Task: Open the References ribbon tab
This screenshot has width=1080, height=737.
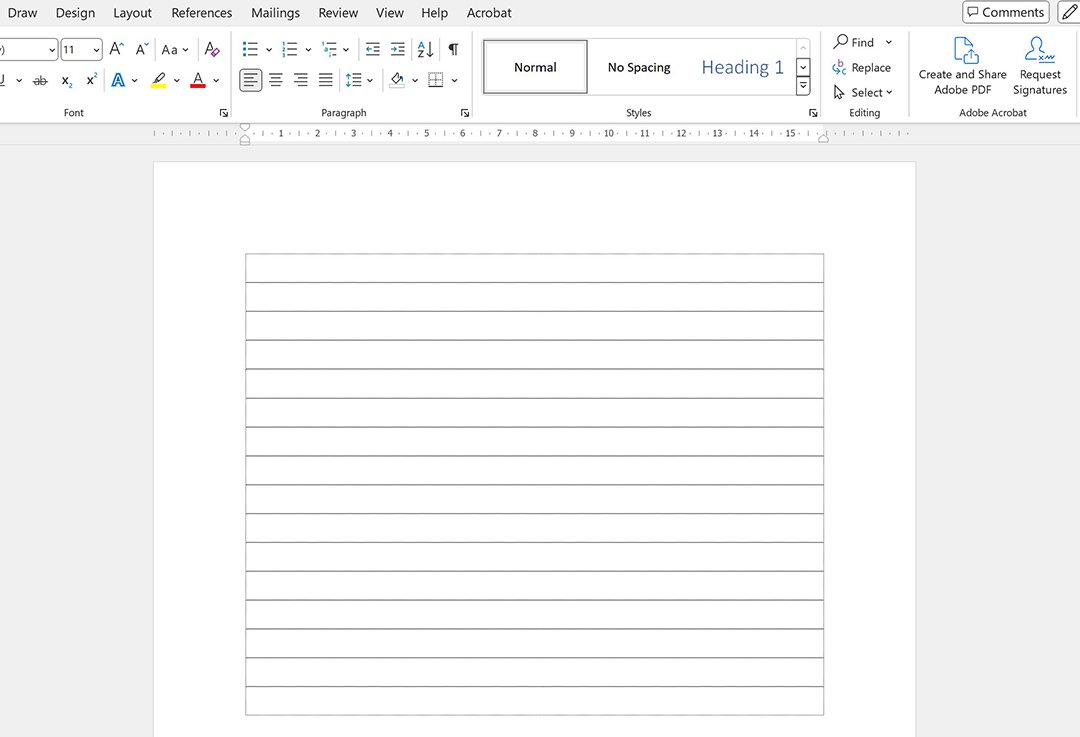Action: [x=201, y=13]
